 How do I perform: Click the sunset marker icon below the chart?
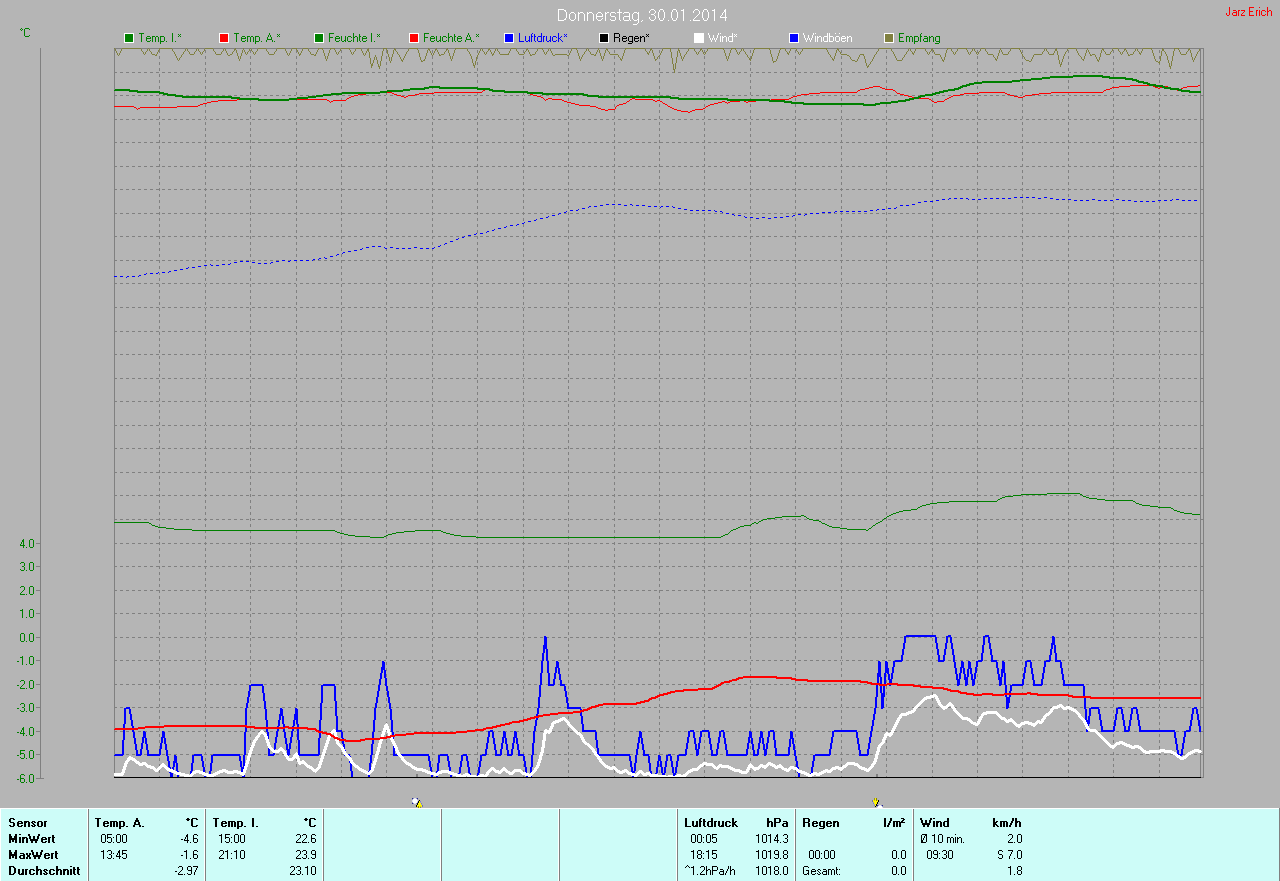pyautogui.click(x=877, y=802)
